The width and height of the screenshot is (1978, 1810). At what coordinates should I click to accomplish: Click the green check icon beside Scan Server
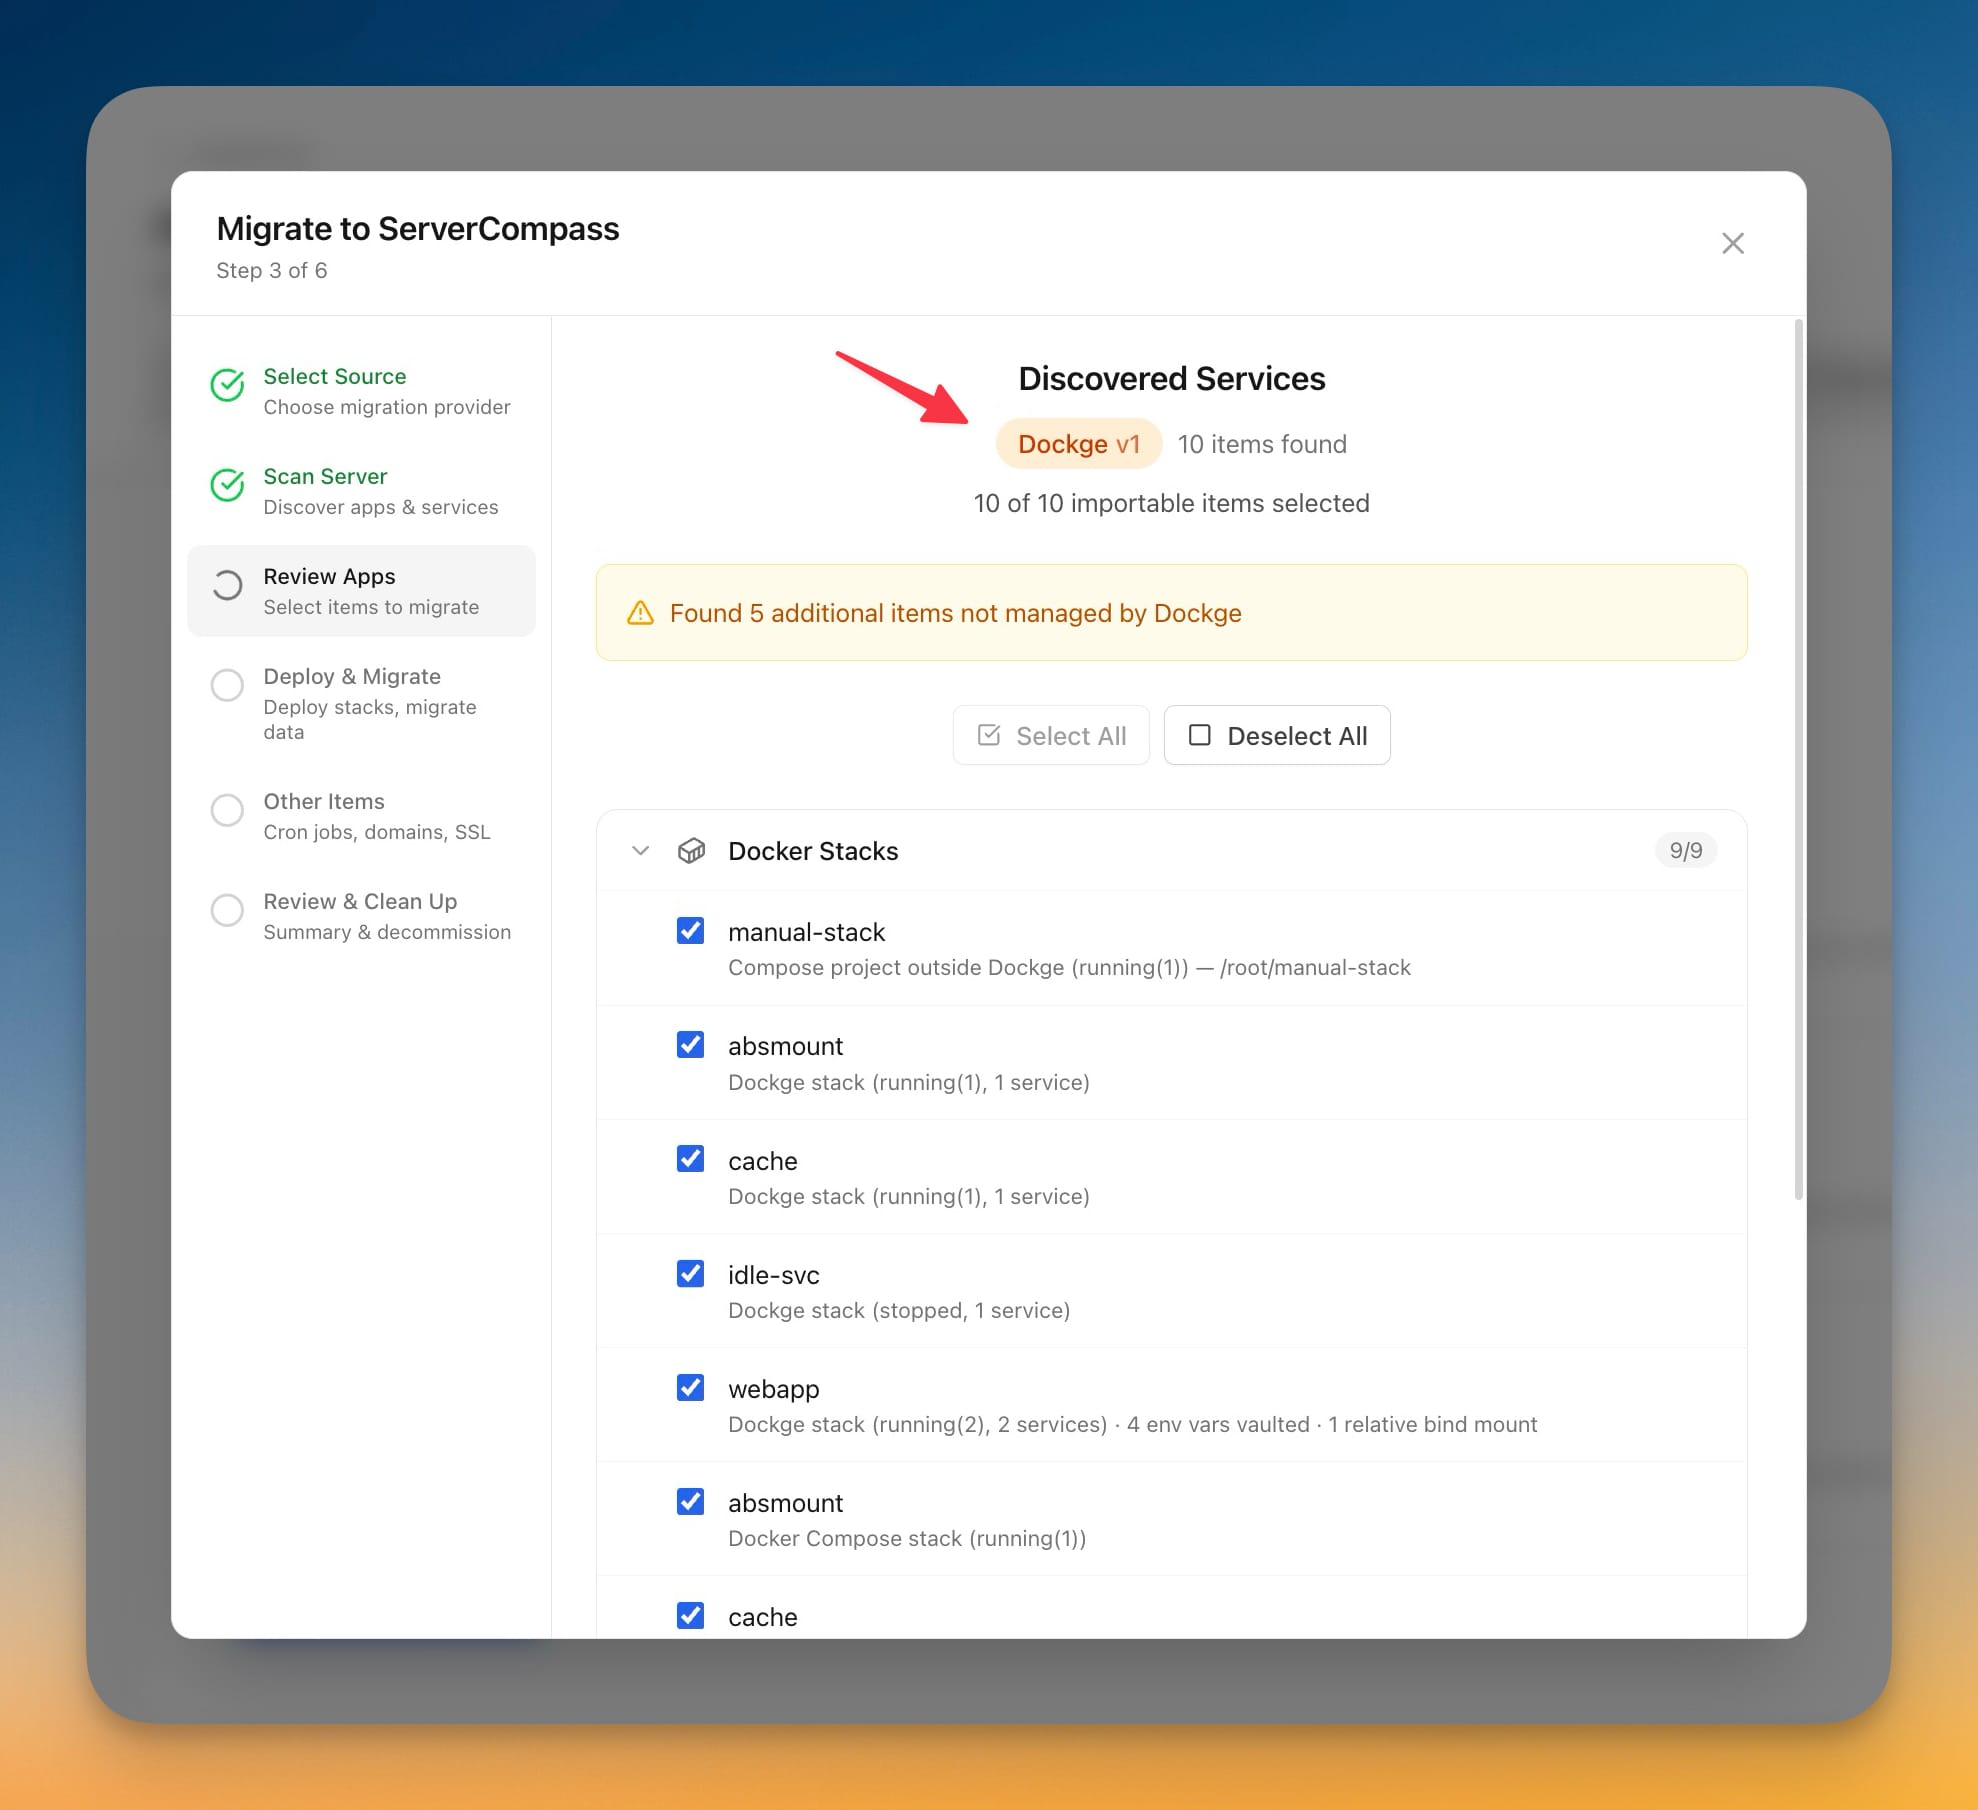point(228,485)
